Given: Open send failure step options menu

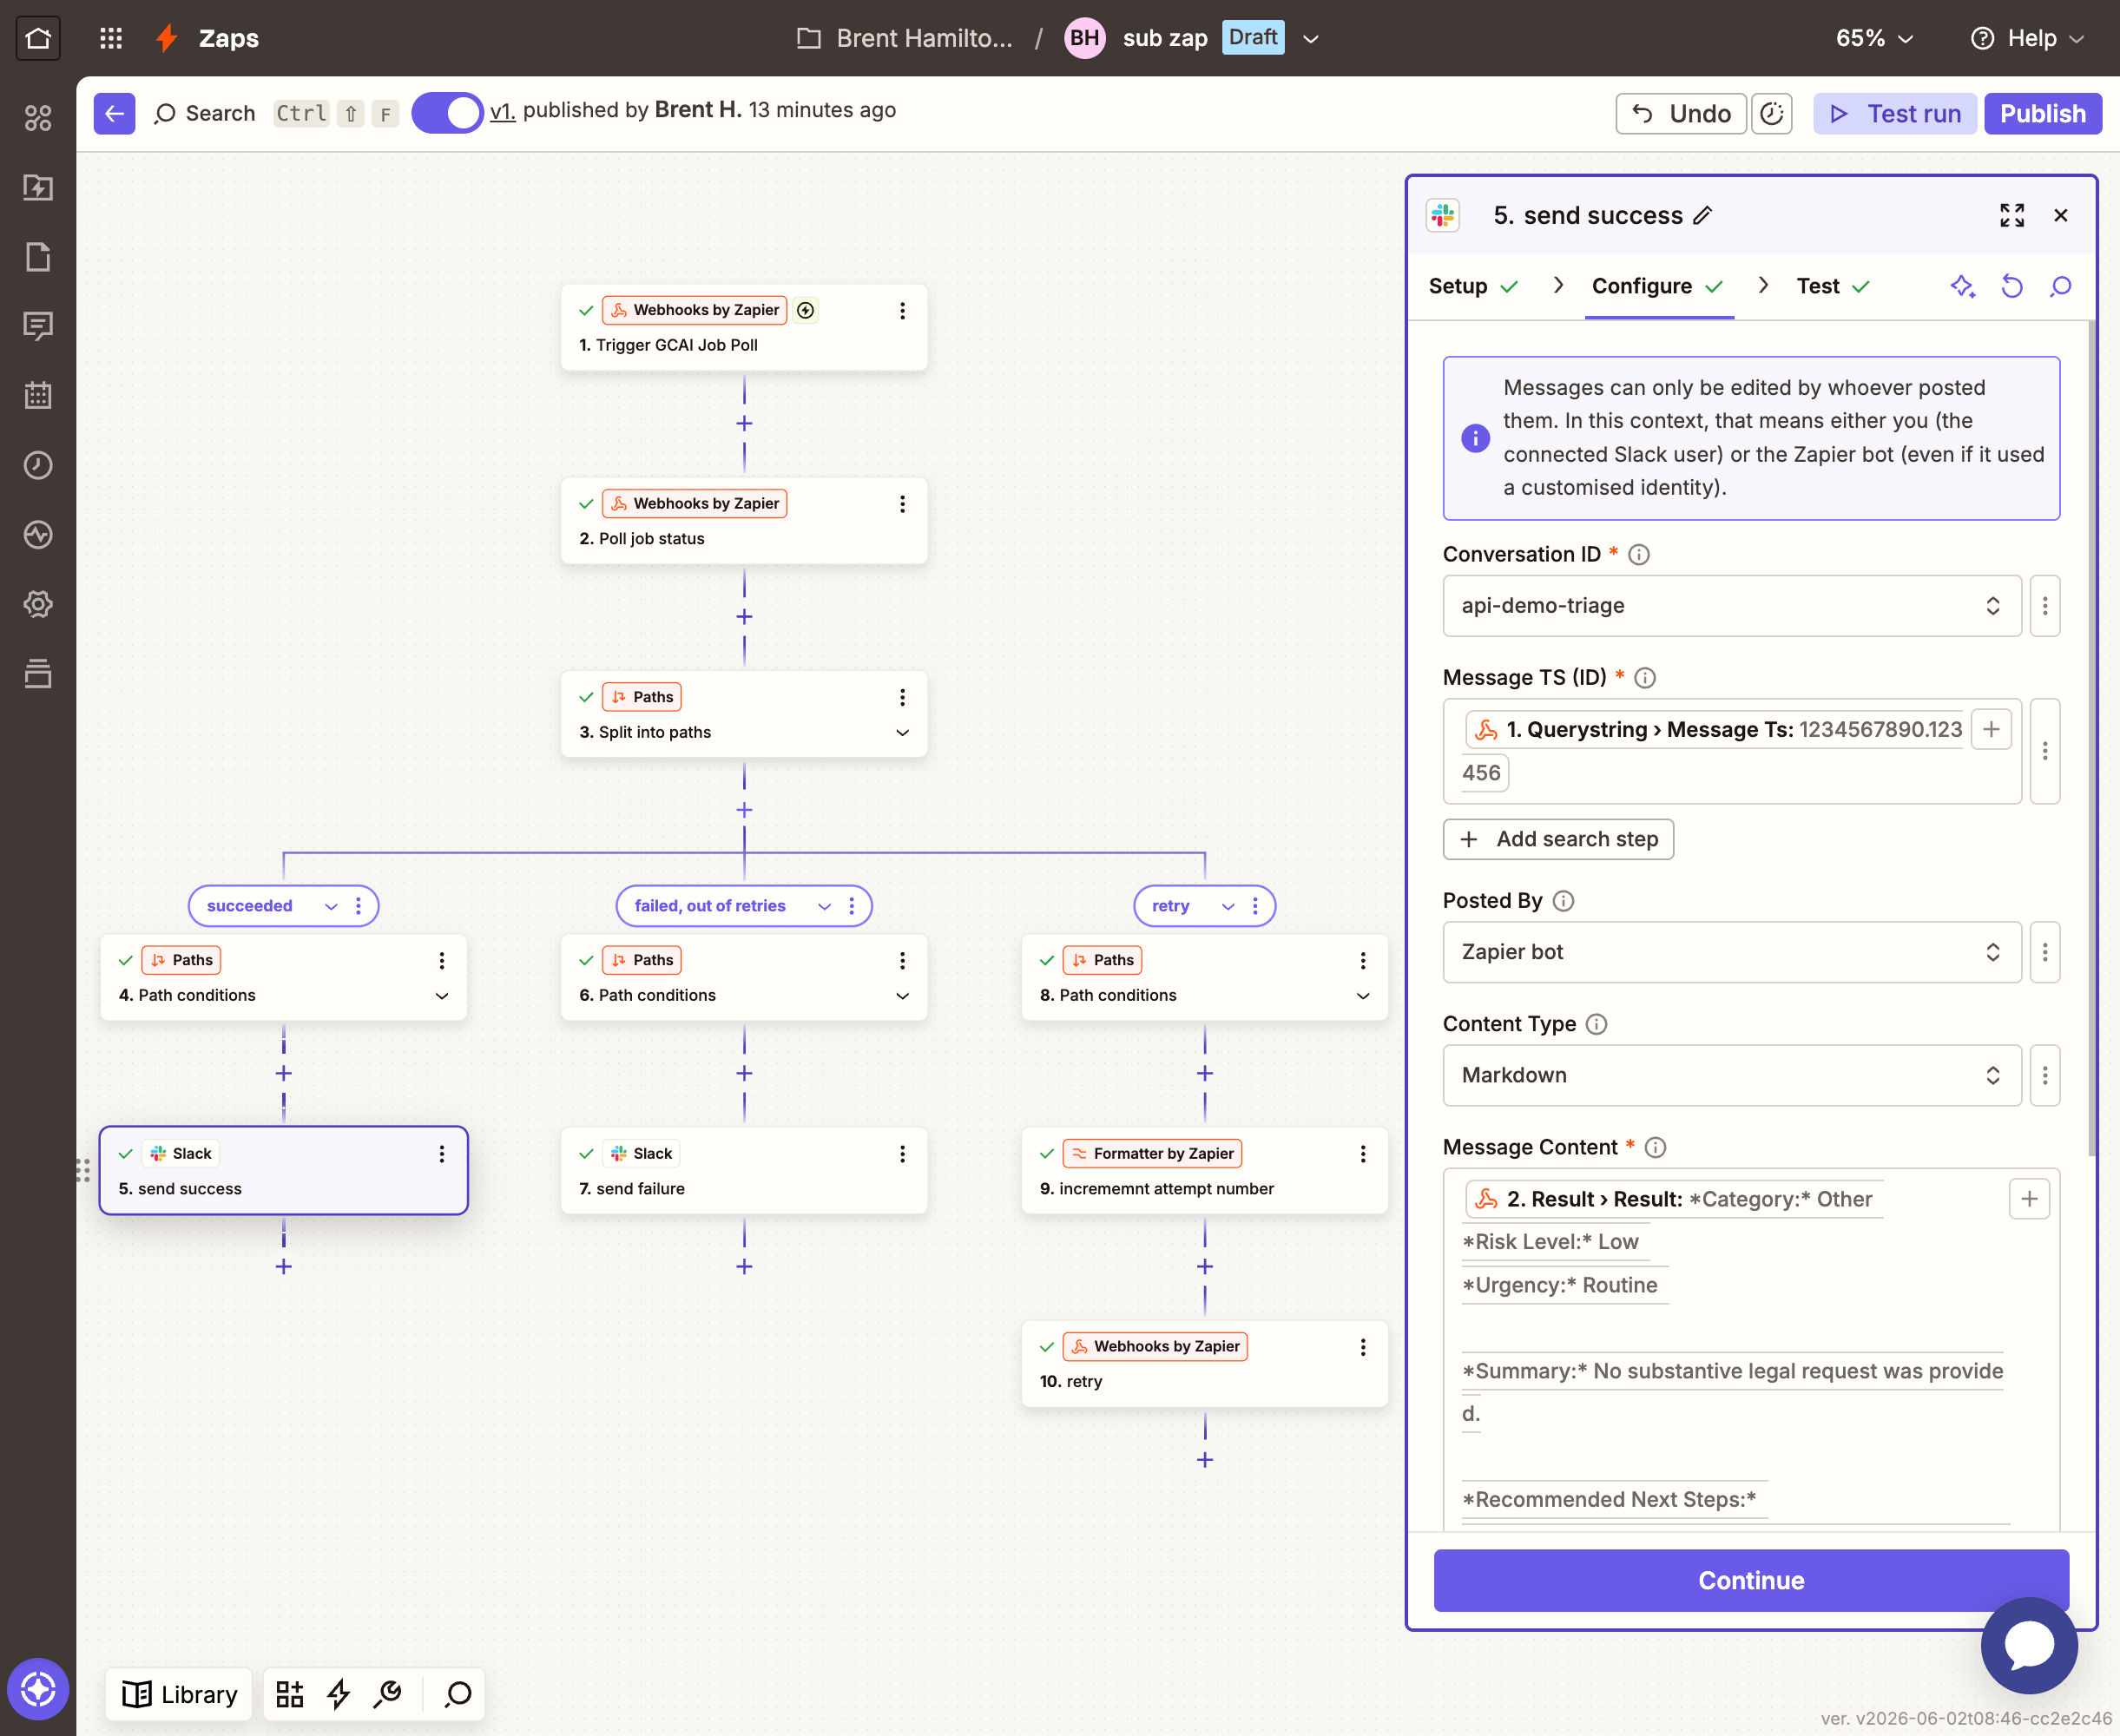Looking at the screenshot, I should [x=902, y=1154].
